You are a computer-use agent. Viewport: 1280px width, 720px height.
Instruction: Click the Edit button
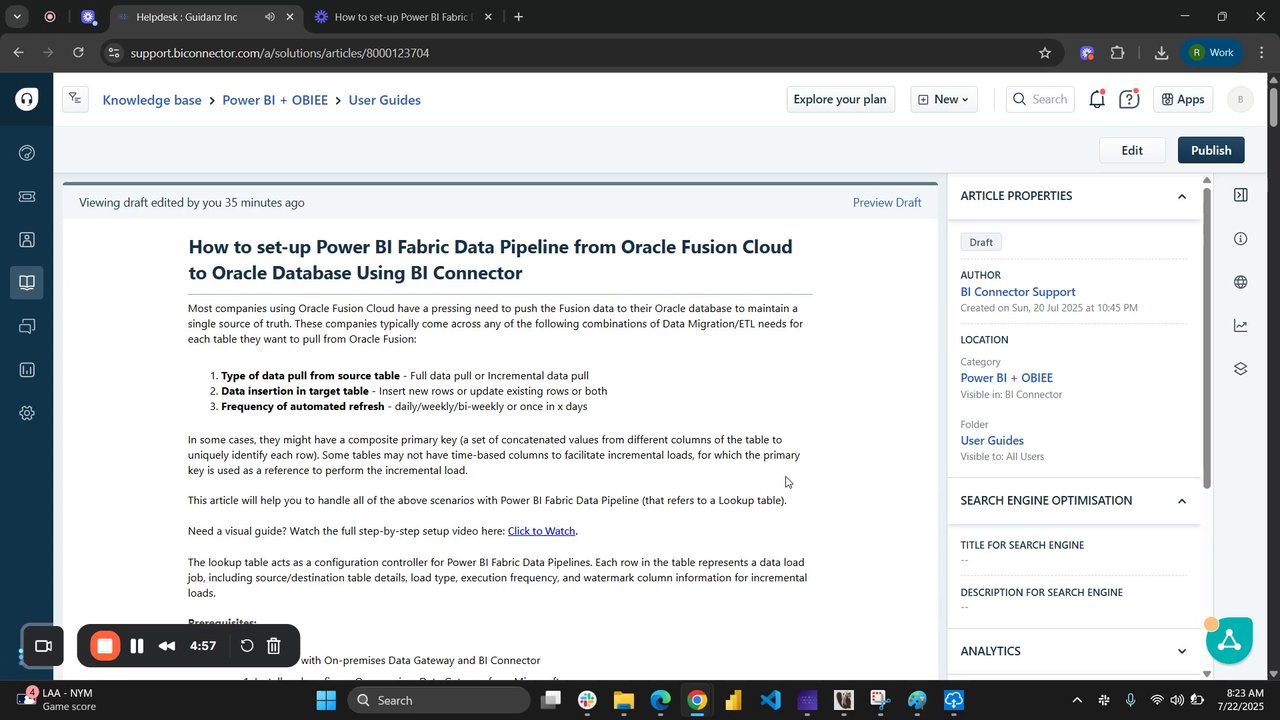click(1132, 150)
